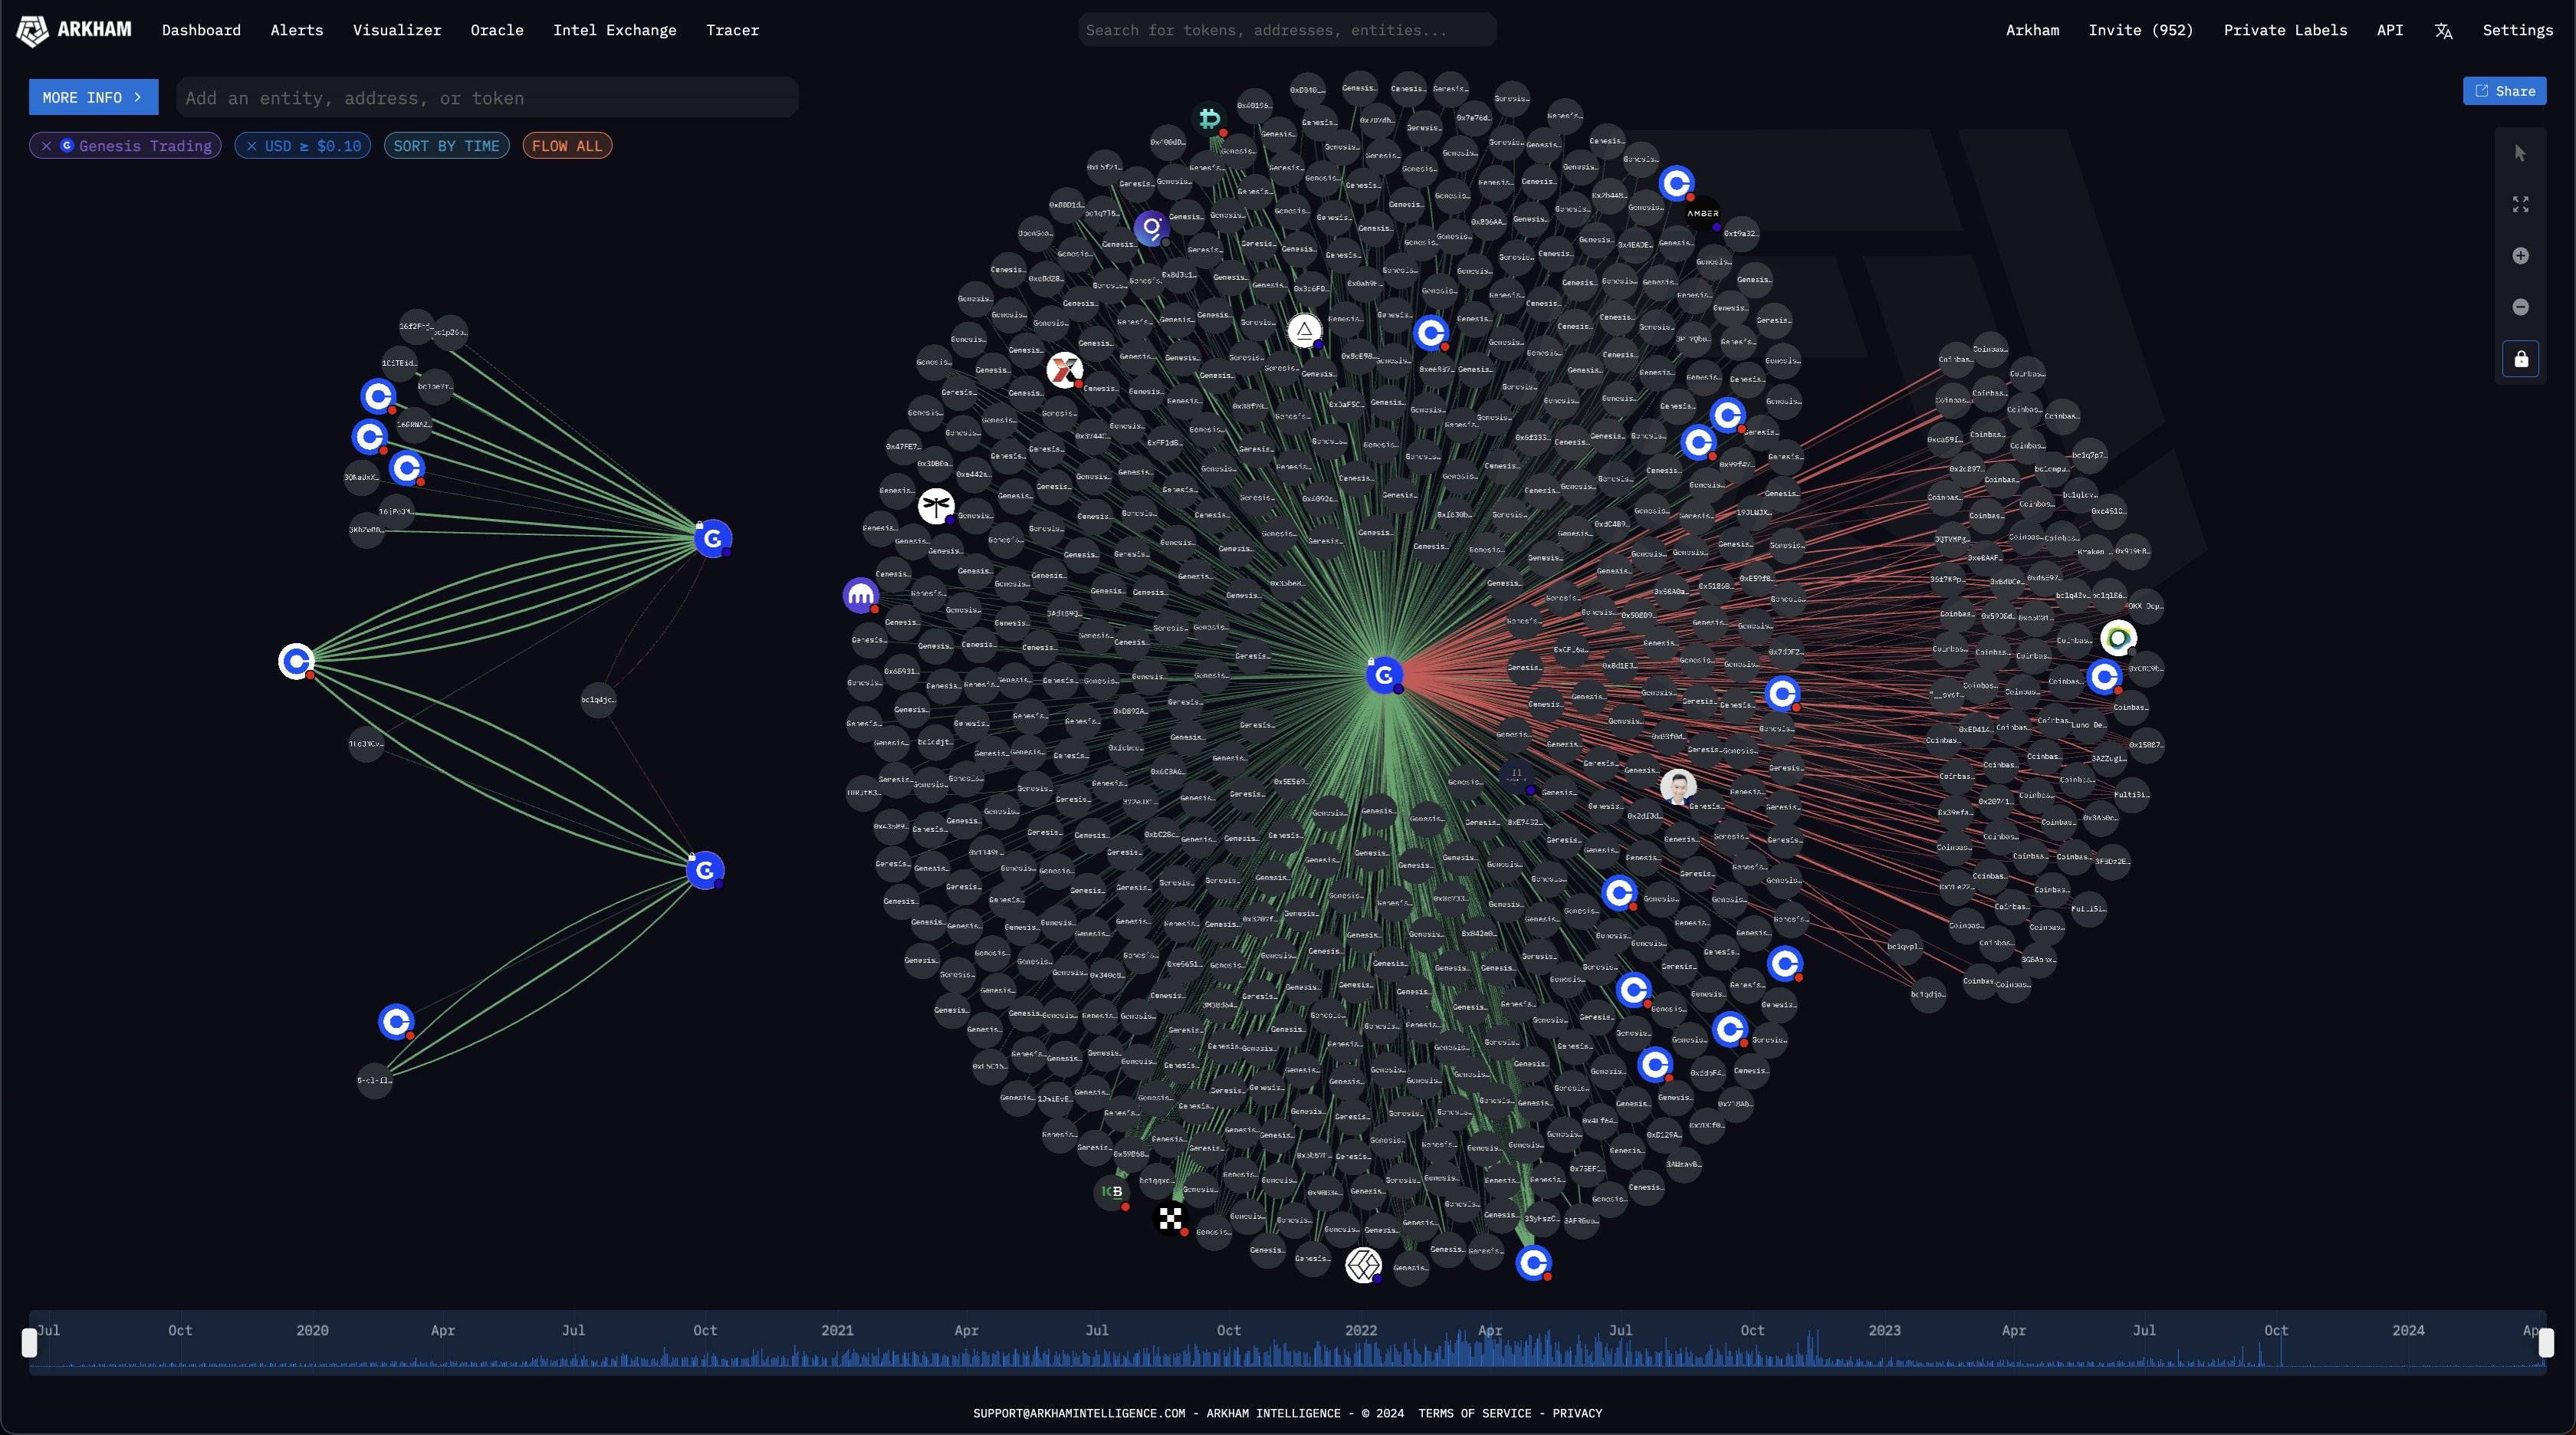2576x1435 pixels.
Task: Click the USD ≥ $0.10 filter label
Action: (x=313, y=146)
